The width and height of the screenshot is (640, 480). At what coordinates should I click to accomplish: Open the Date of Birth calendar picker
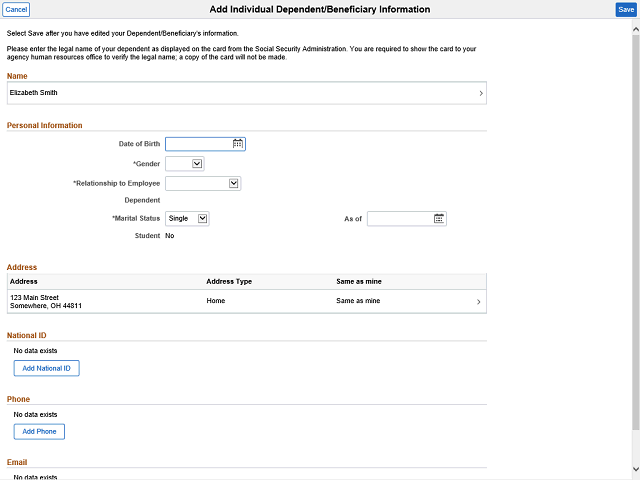tap(238, 144)
